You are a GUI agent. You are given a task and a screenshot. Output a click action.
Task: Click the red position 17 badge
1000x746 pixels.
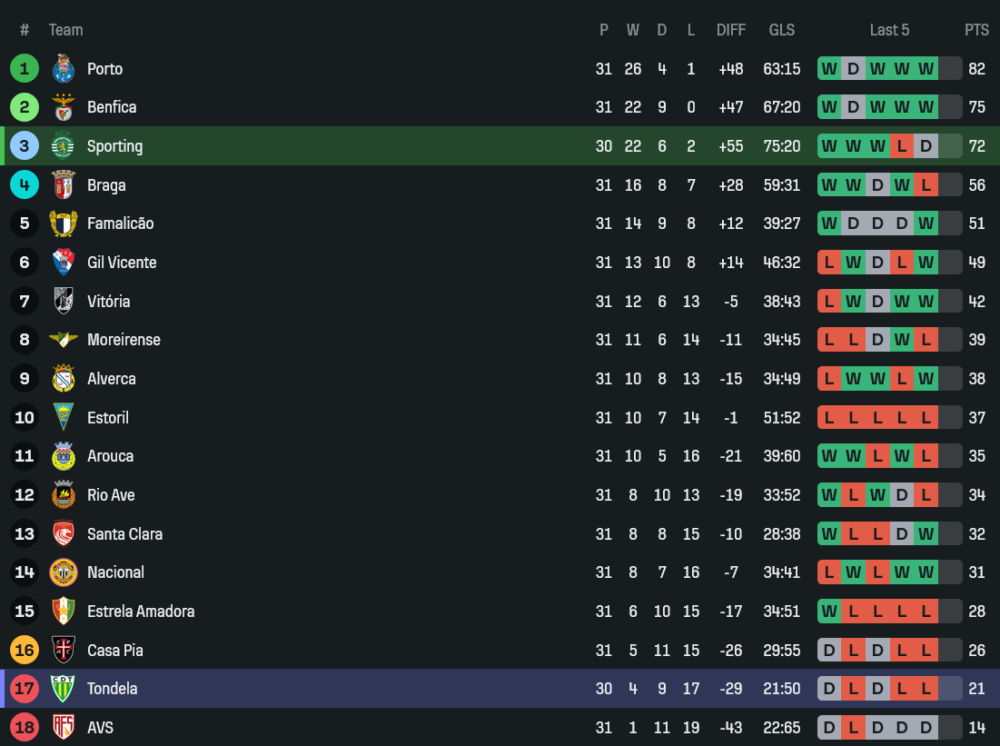point(25,689)
